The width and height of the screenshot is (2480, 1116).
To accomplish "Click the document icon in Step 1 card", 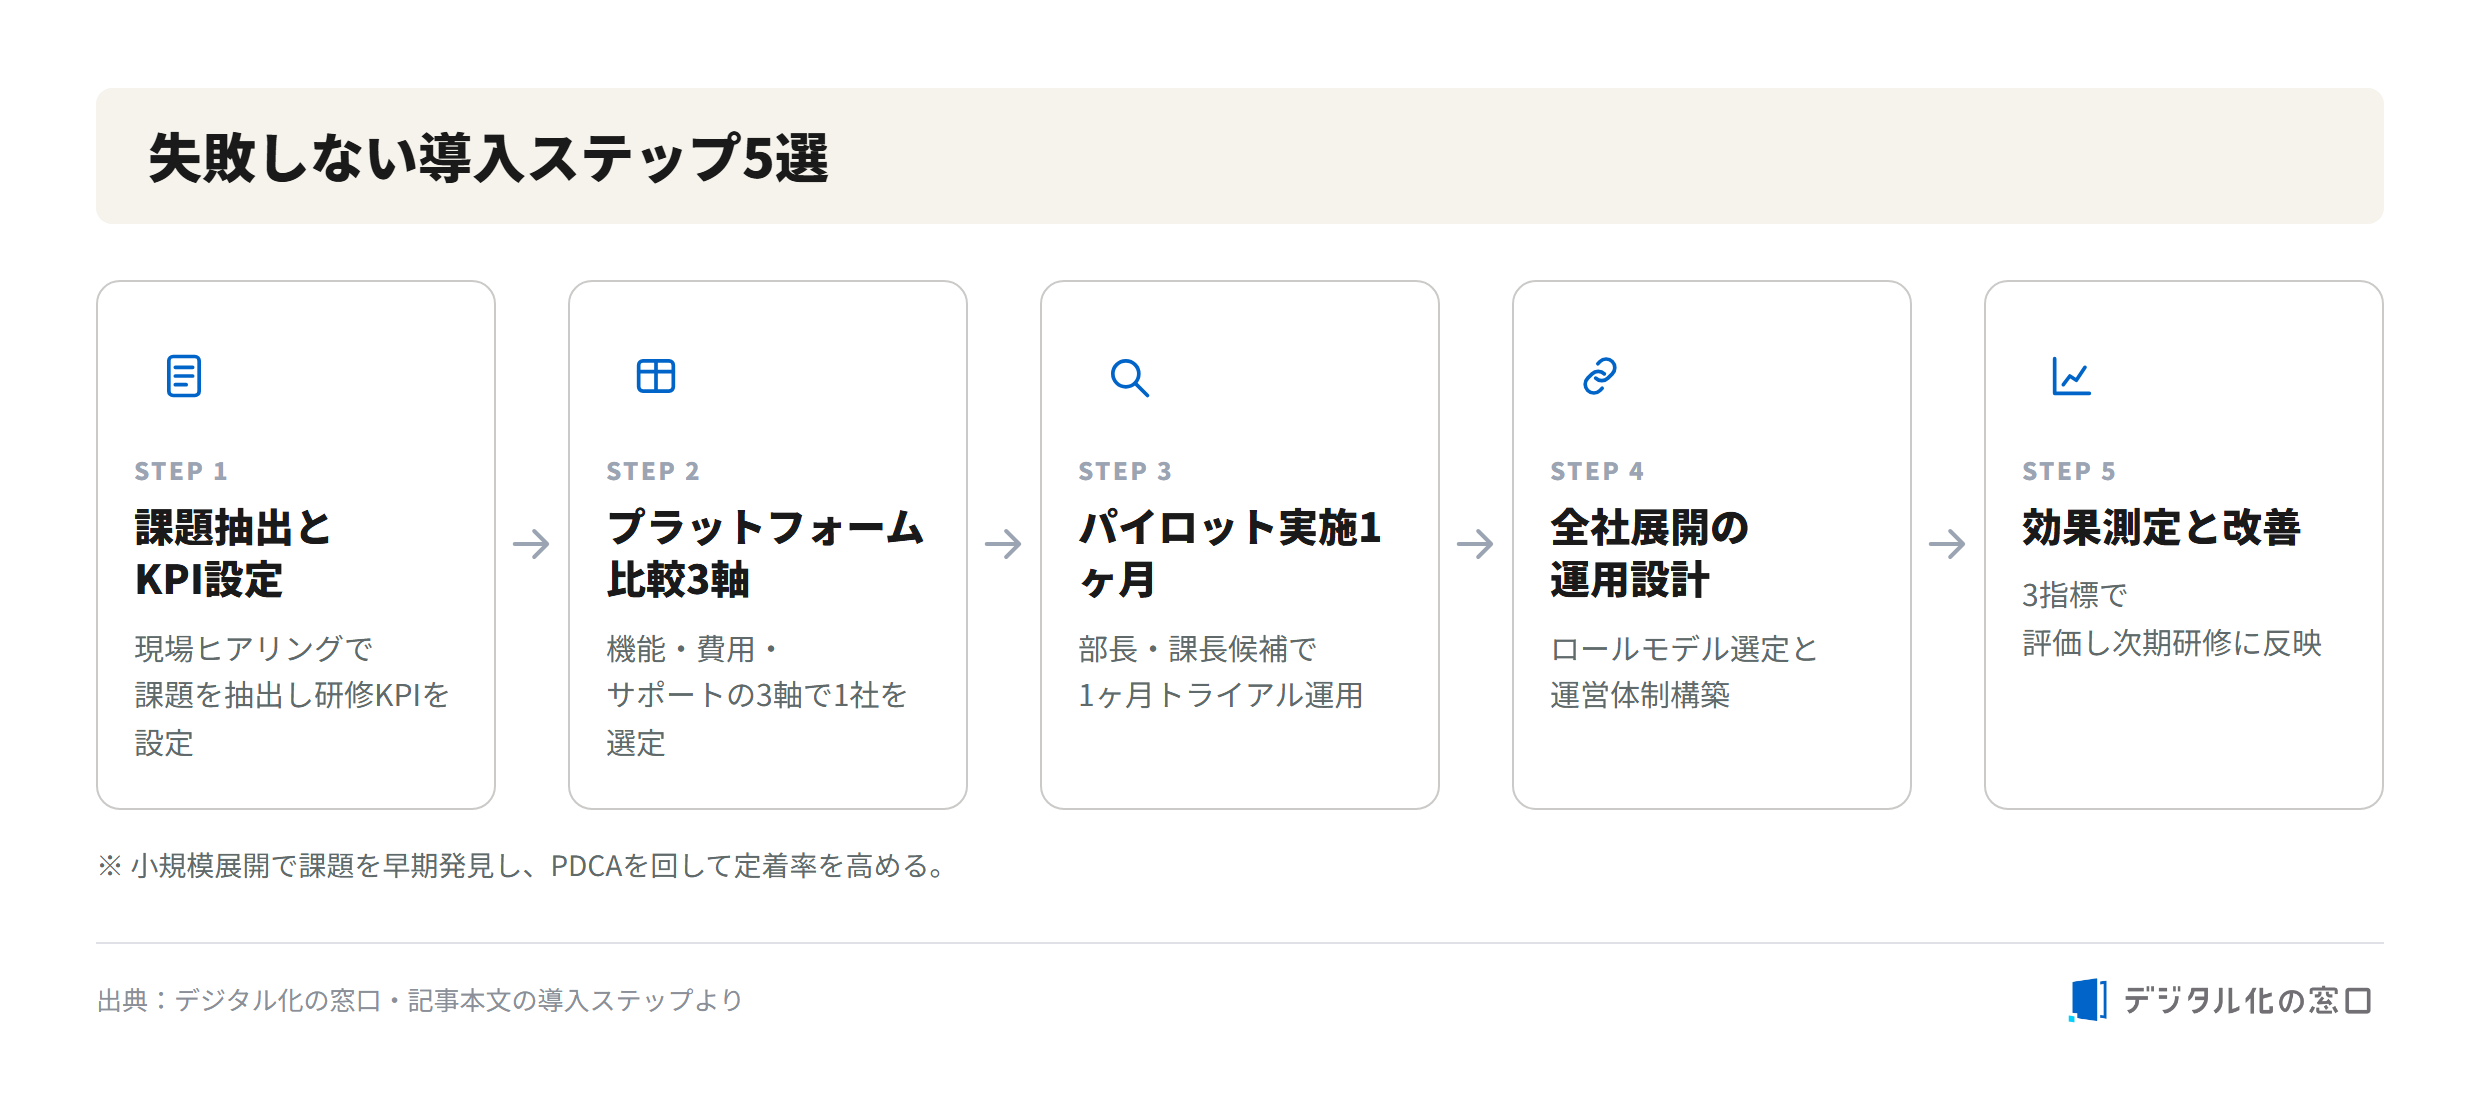I will coord(184,377).
